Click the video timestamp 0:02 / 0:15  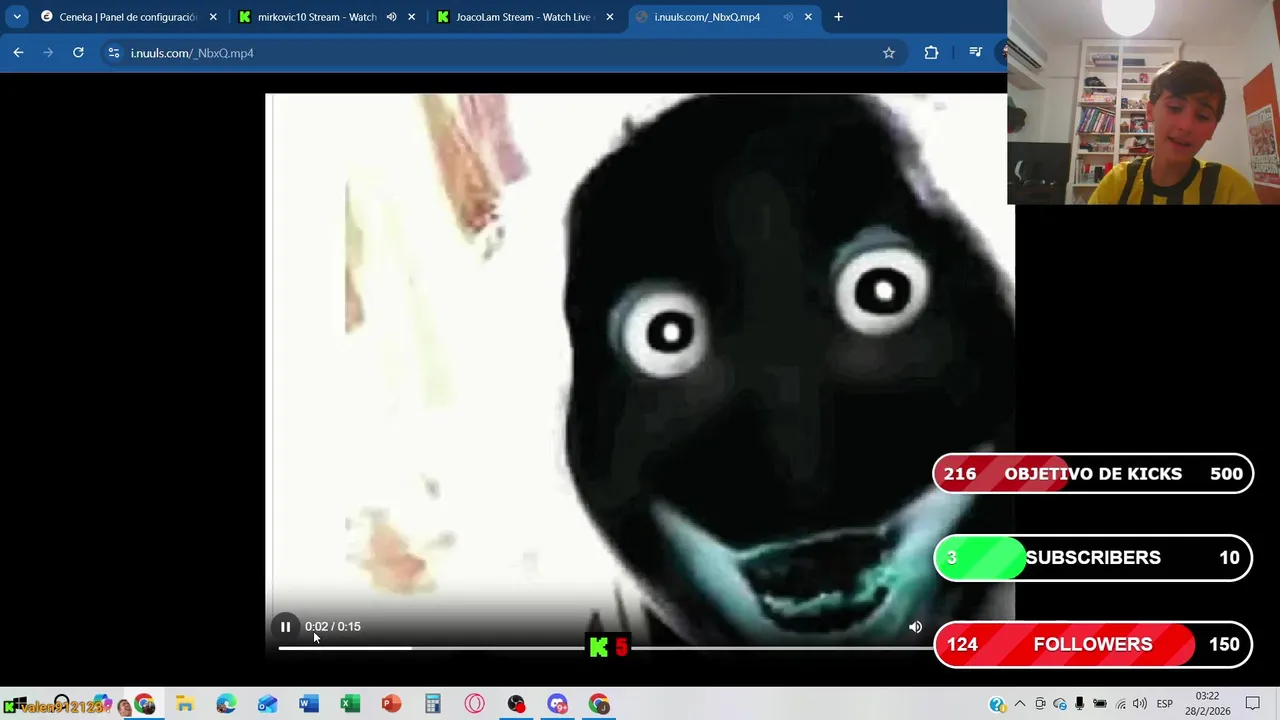click(x=333, y=627)
